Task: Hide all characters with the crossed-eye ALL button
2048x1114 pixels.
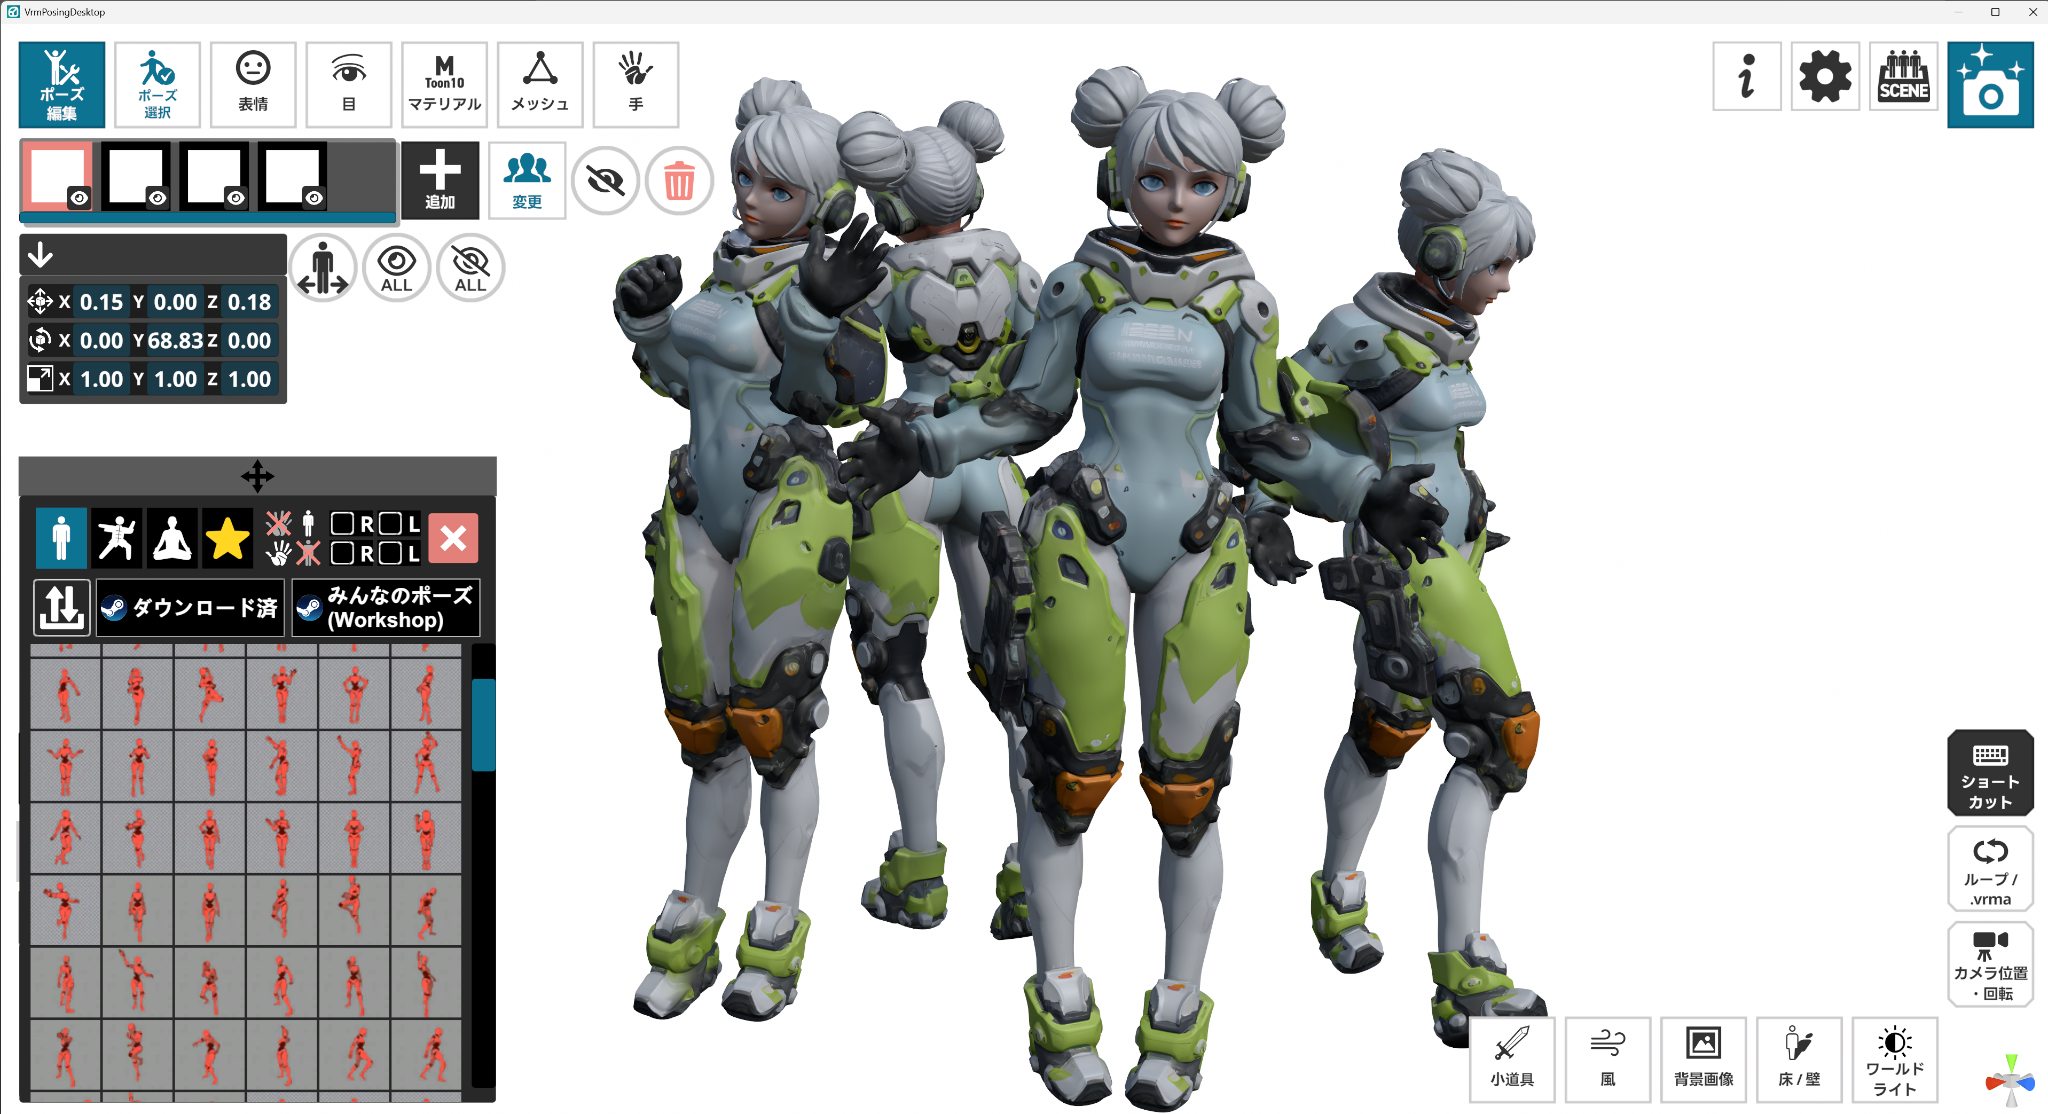Action: click(x=470, y=268)
